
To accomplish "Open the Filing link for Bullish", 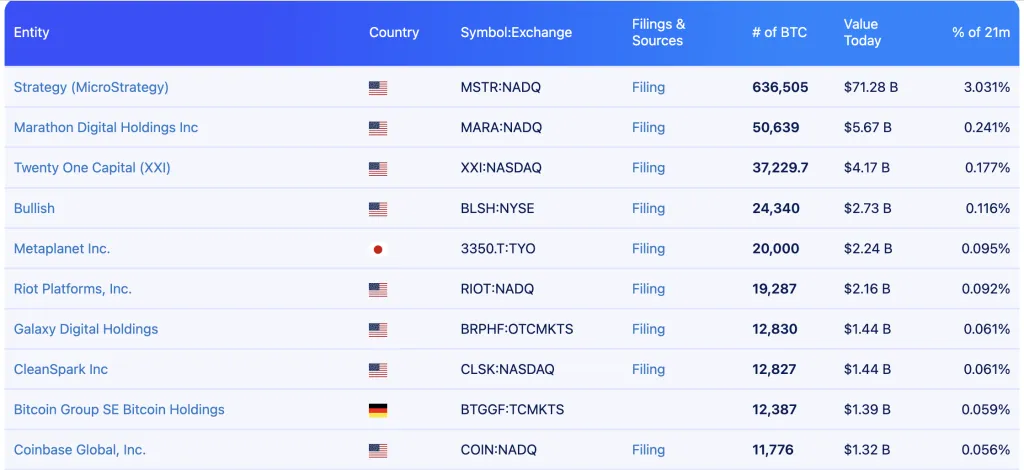I will click(x=648, y=208).
